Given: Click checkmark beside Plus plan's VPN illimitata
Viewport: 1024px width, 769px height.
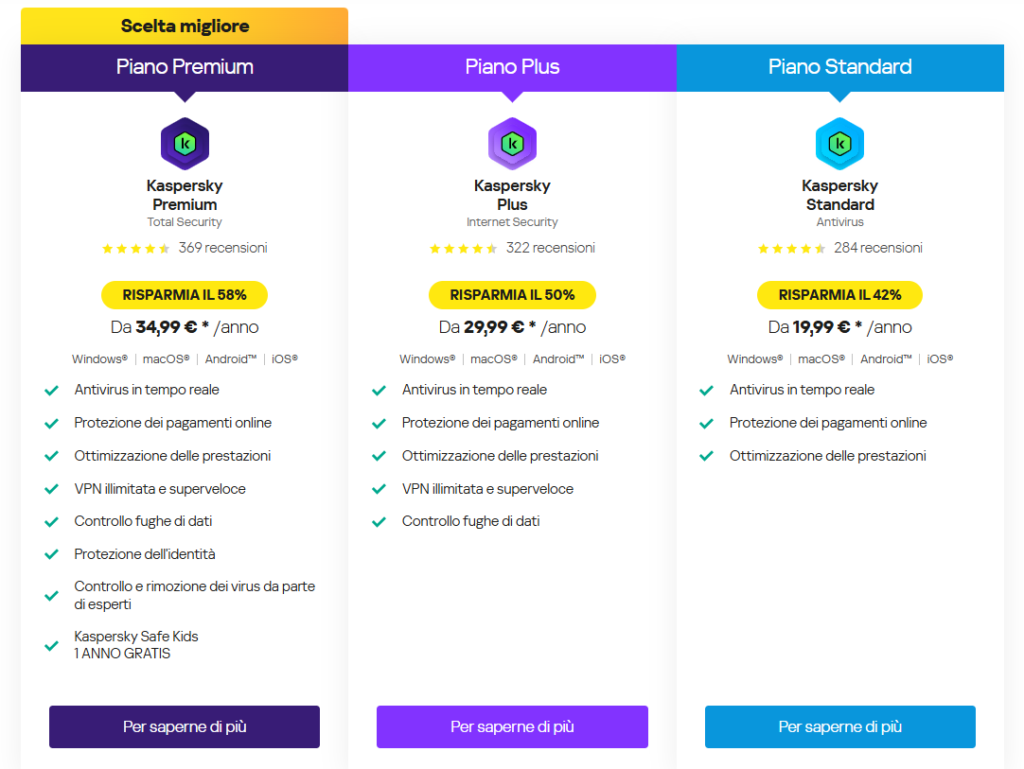Looking at the screenshot, I should coord(380,489).
